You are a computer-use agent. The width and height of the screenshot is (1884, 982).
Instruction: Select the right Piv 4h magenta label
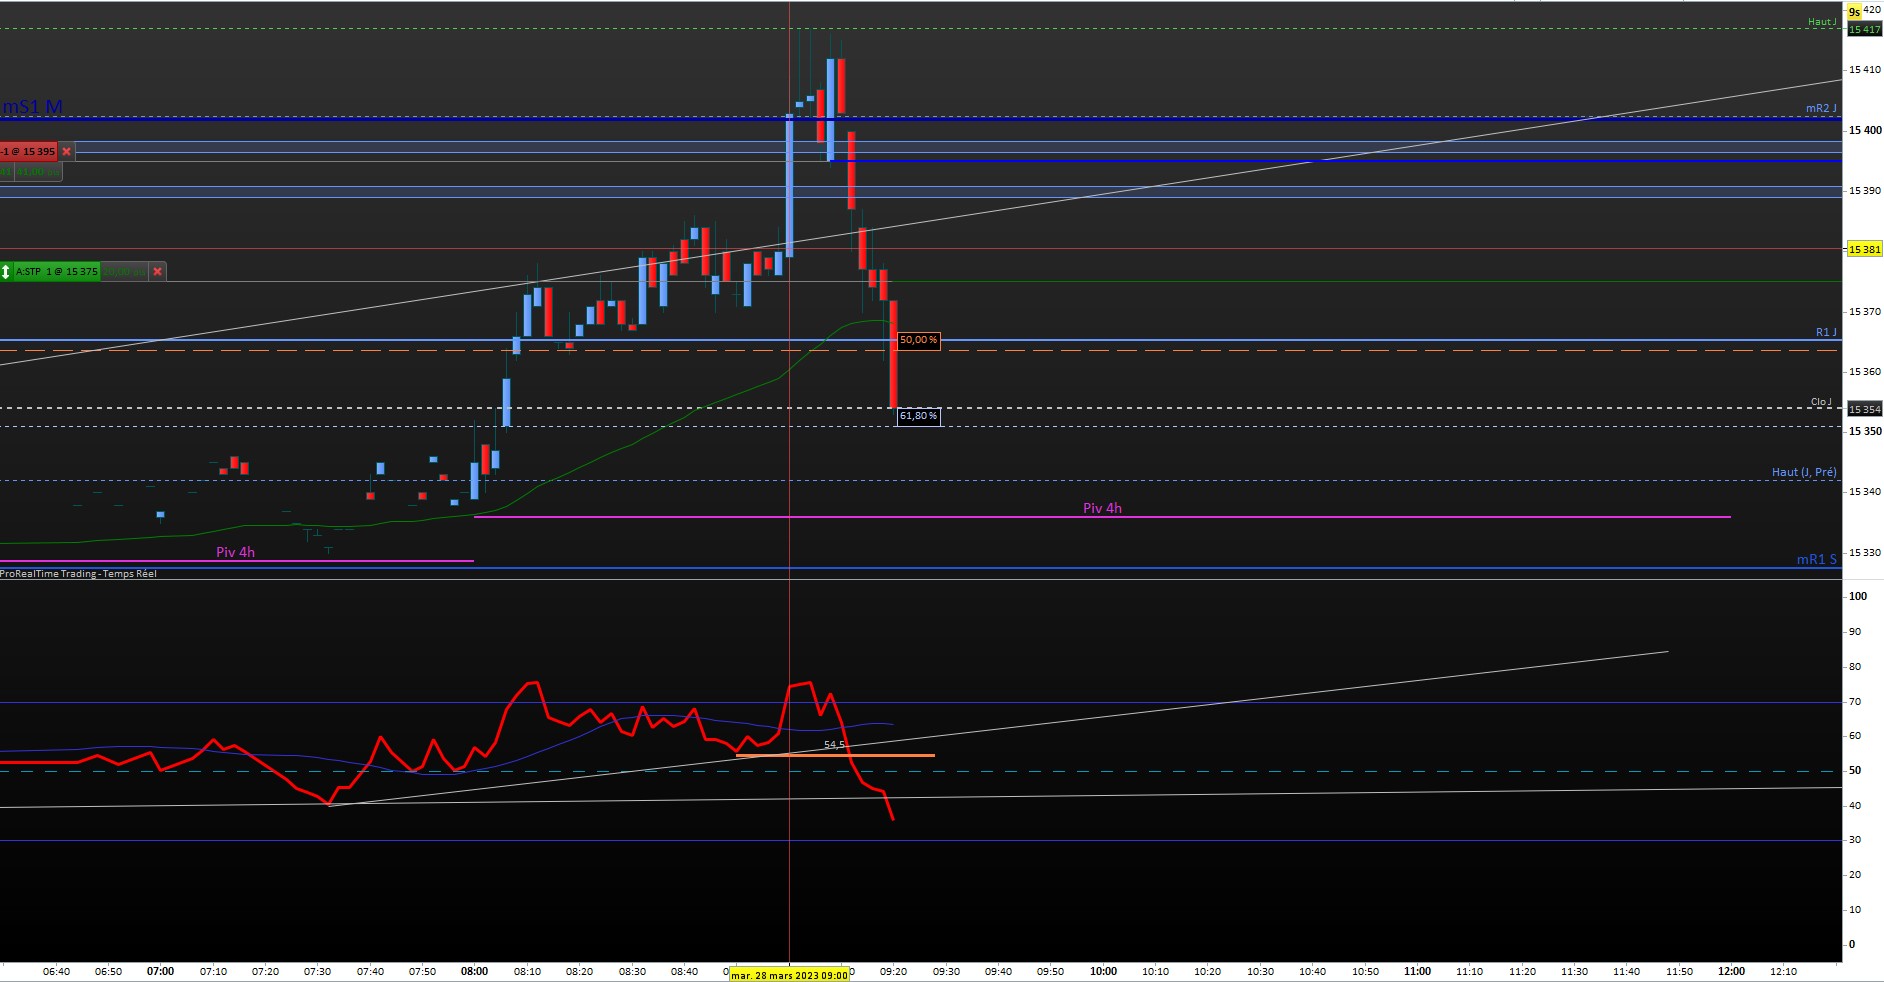[1102, 508]
